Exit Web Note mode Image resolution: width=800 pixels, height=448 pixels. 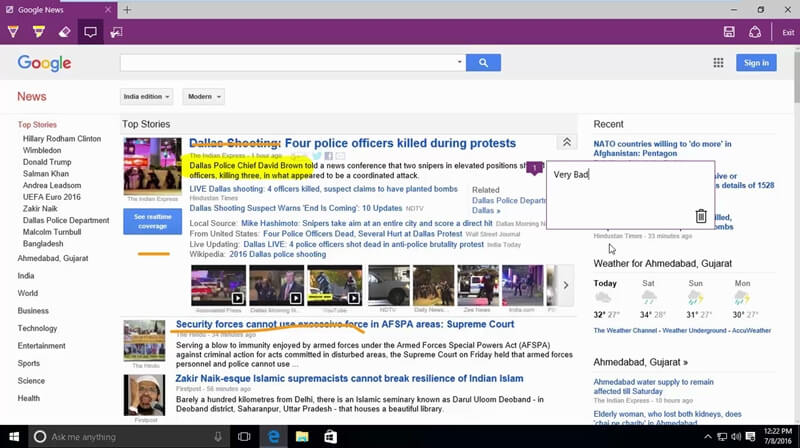coord(788,32)
